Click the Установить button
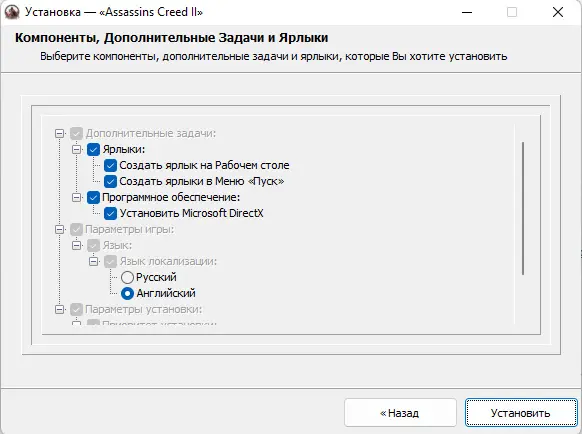Screen dimensions: 582x434 tap(521, 413)
